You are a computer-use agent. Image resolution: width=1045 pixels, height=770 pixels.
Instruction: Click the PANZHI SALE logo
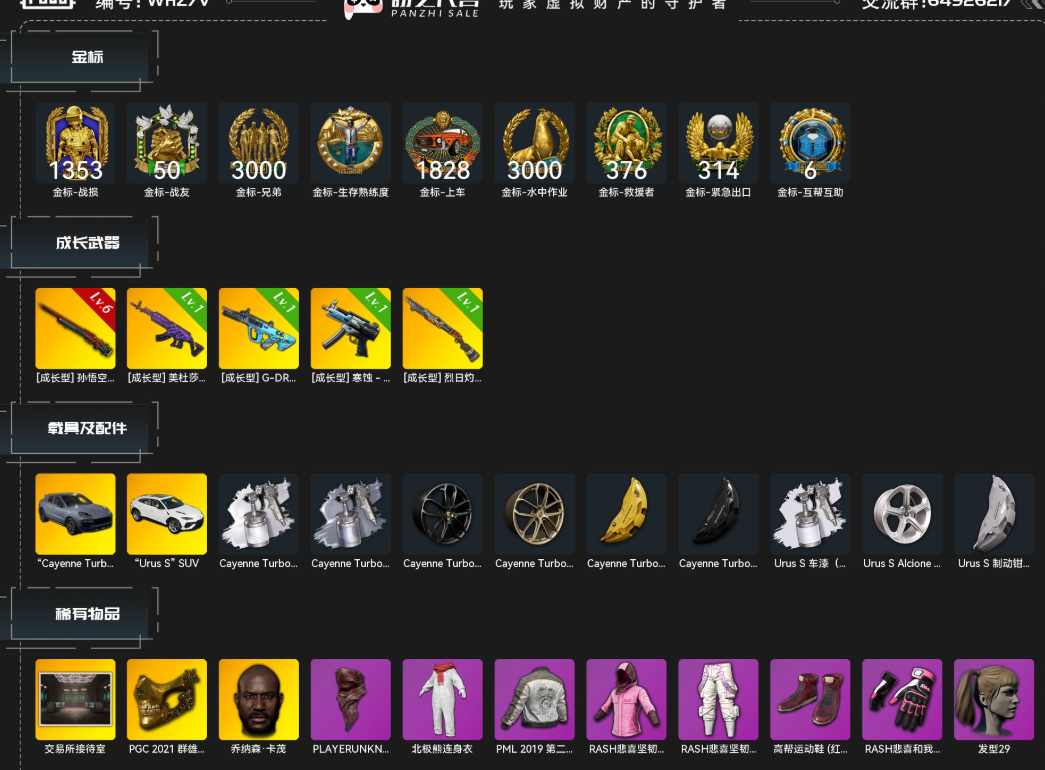coord(412,8)
